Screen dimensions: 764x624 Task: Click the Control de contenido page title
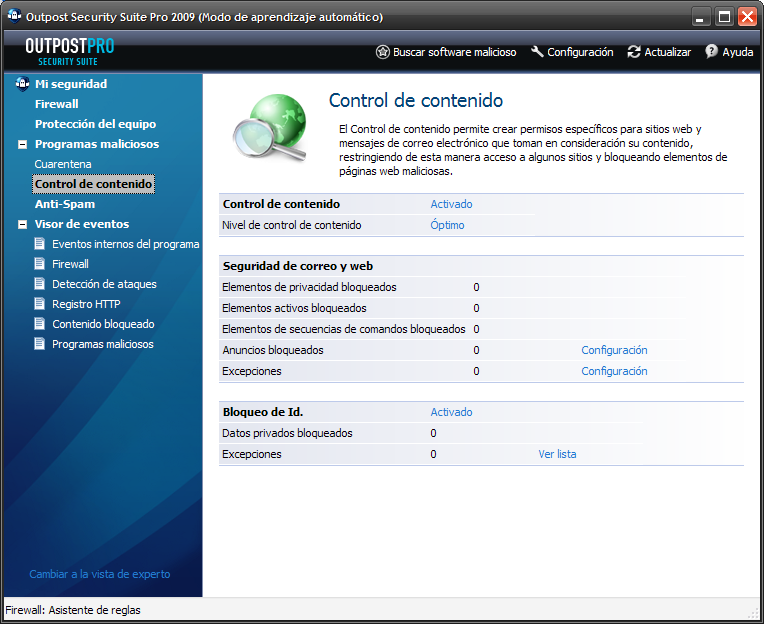coord(416,100)
